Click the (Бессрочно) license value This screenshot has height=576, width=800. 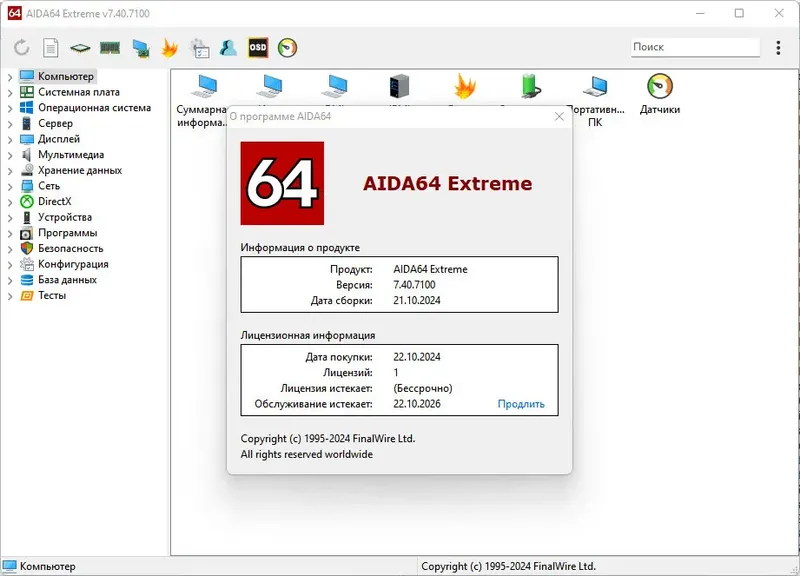423,388
